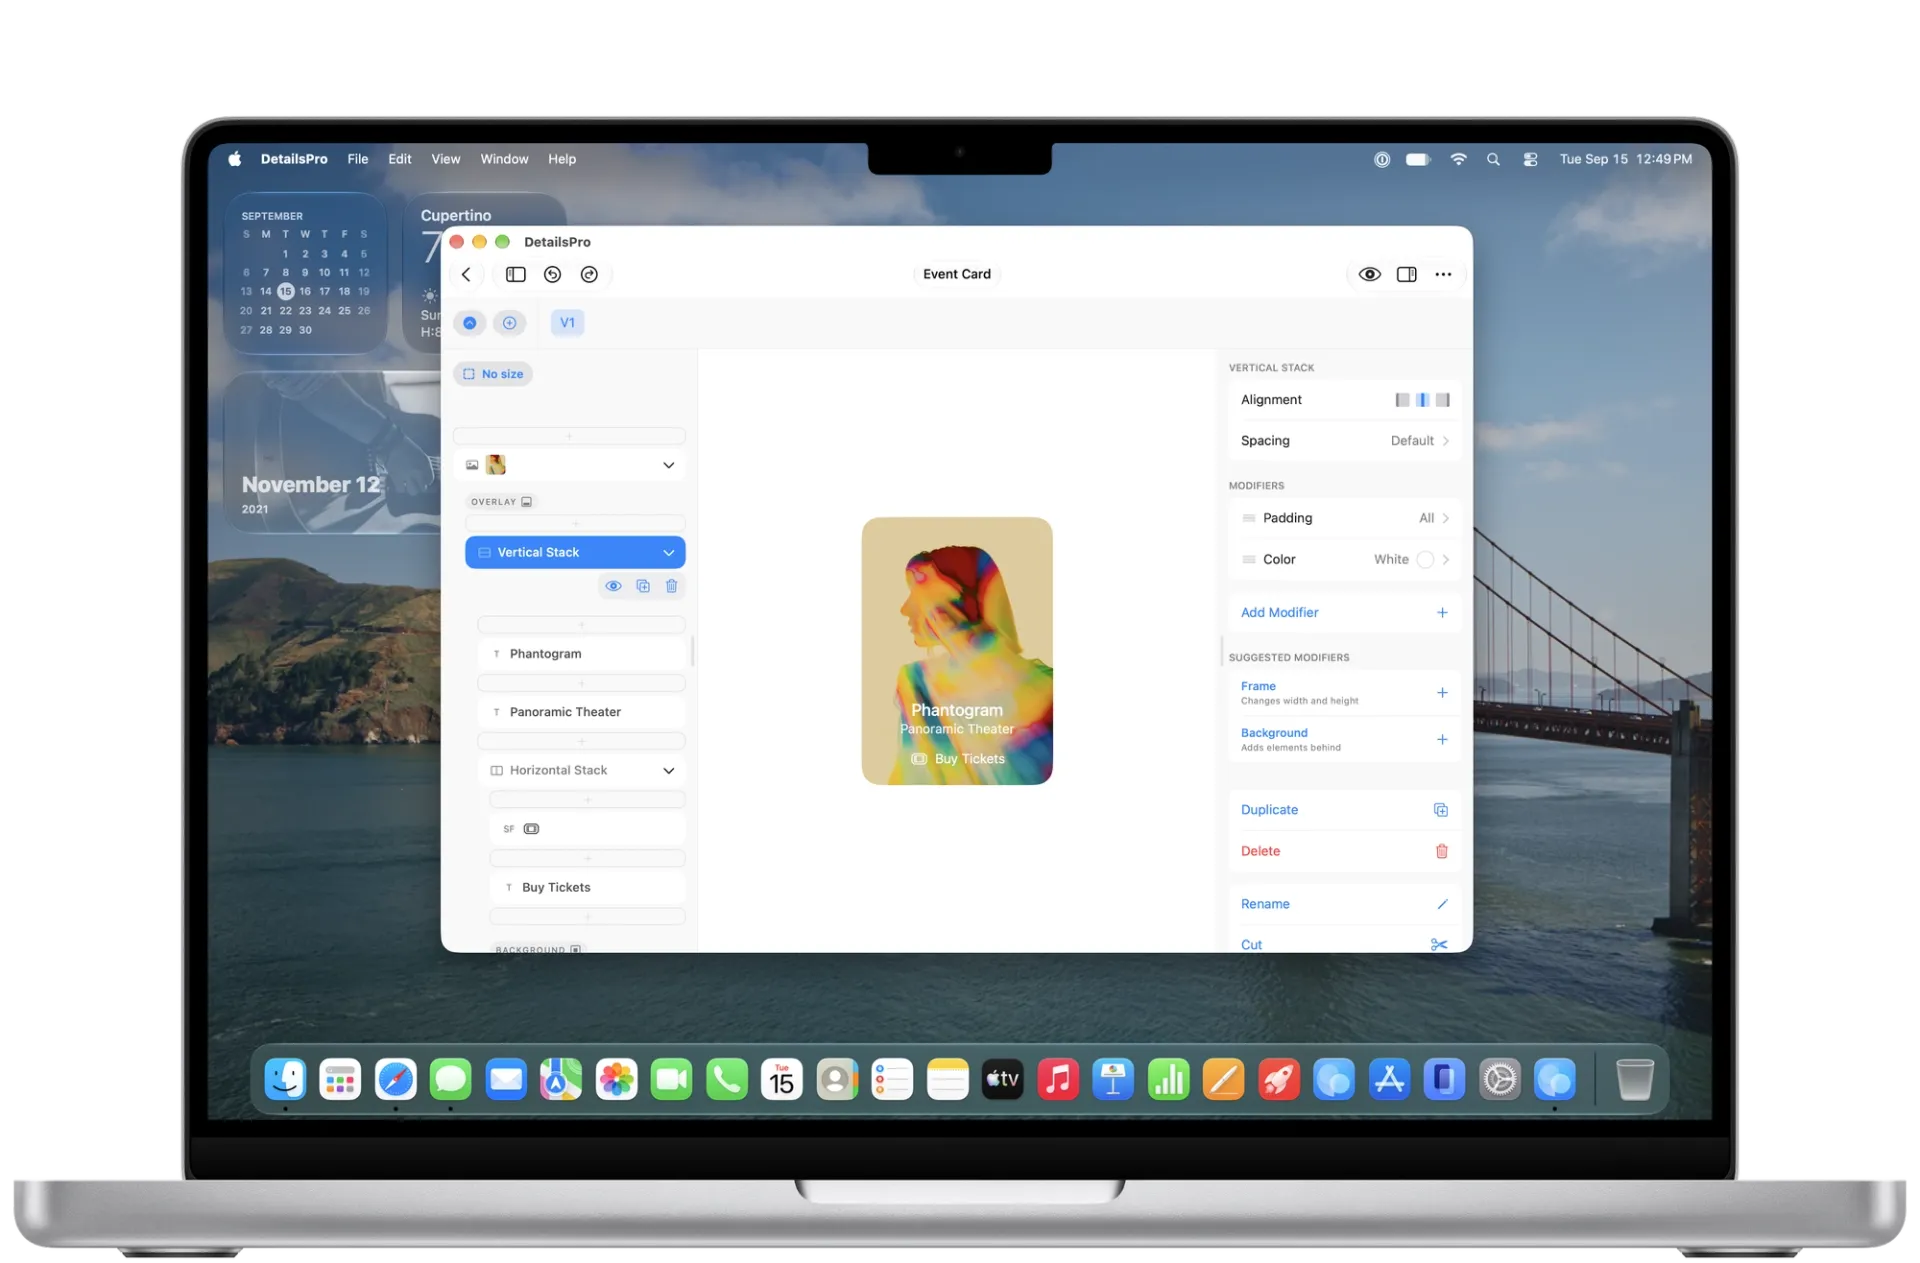Toggle visibility of the Vertical Stack layer
Screen dimensions: 1920x1263
(x=613, y=586)
